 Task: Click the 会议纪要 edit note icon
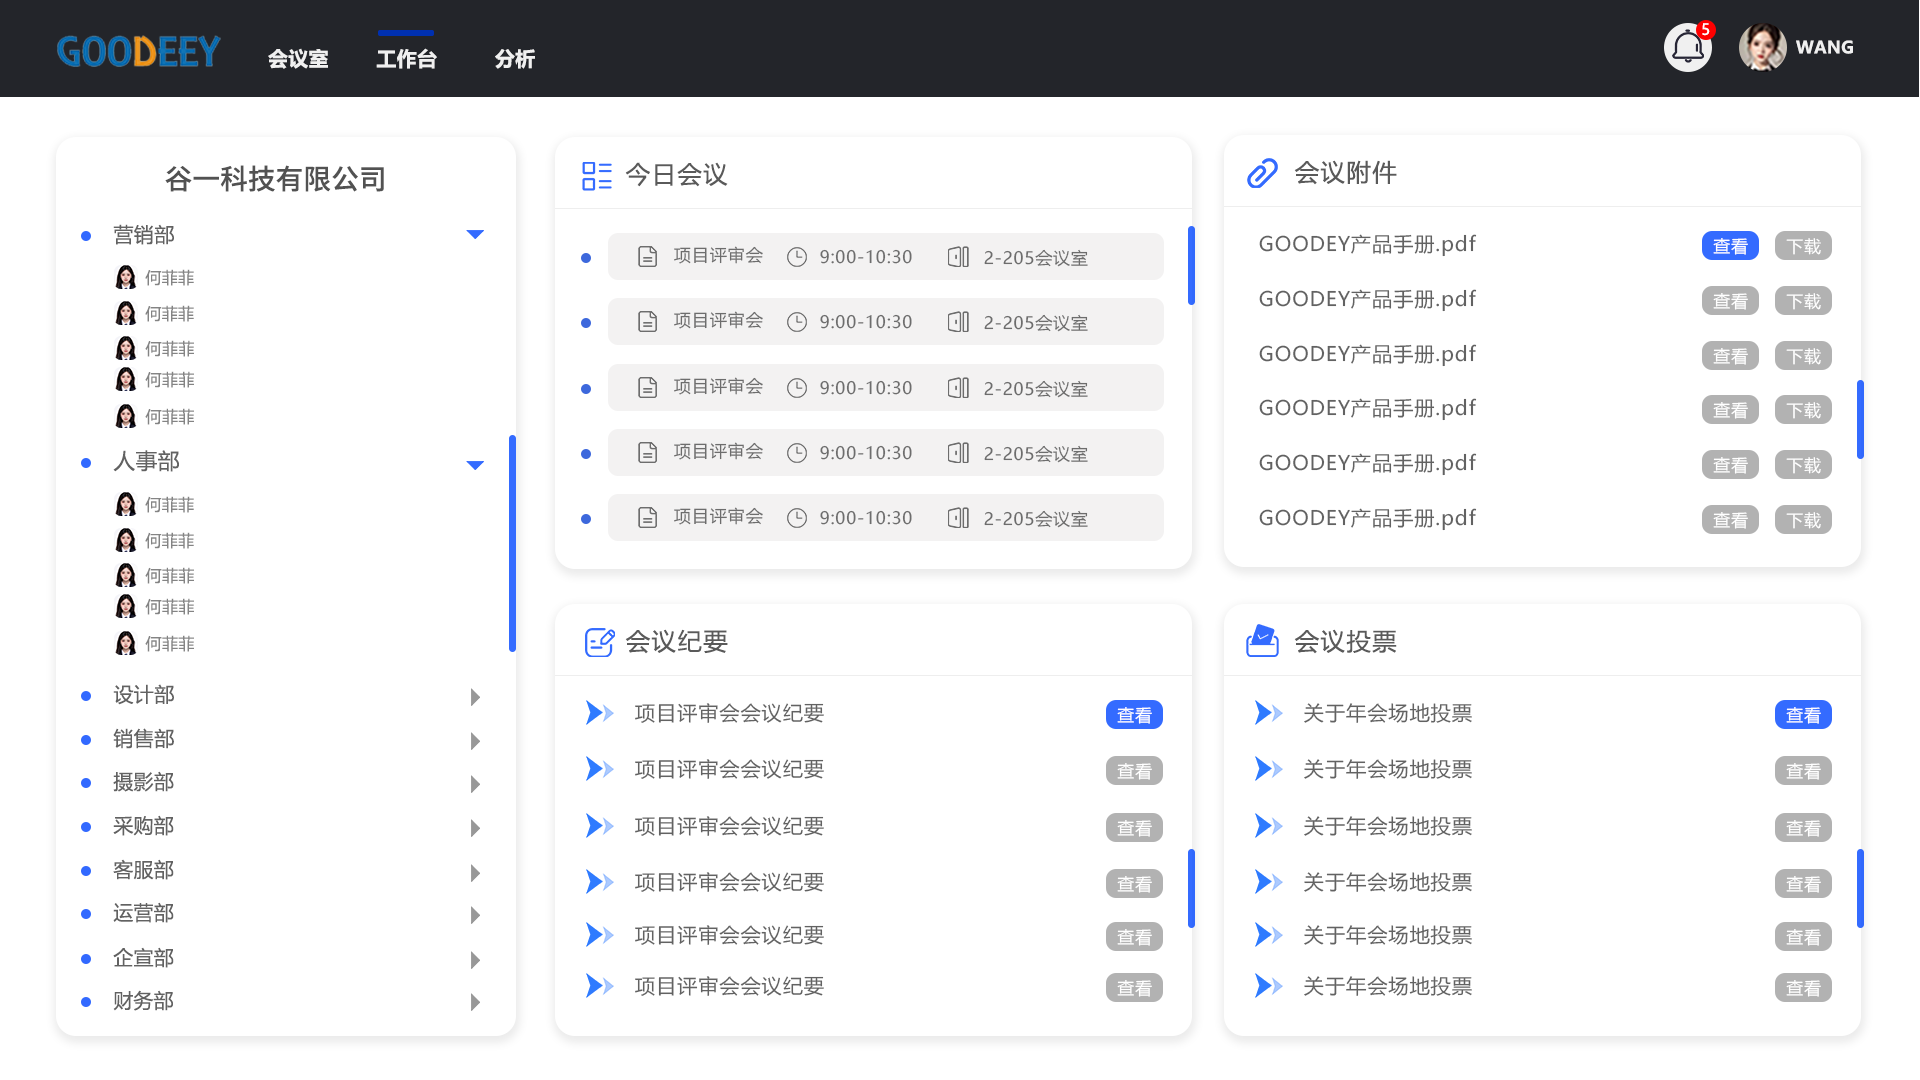pyautogui.click(x=599, y=642)
